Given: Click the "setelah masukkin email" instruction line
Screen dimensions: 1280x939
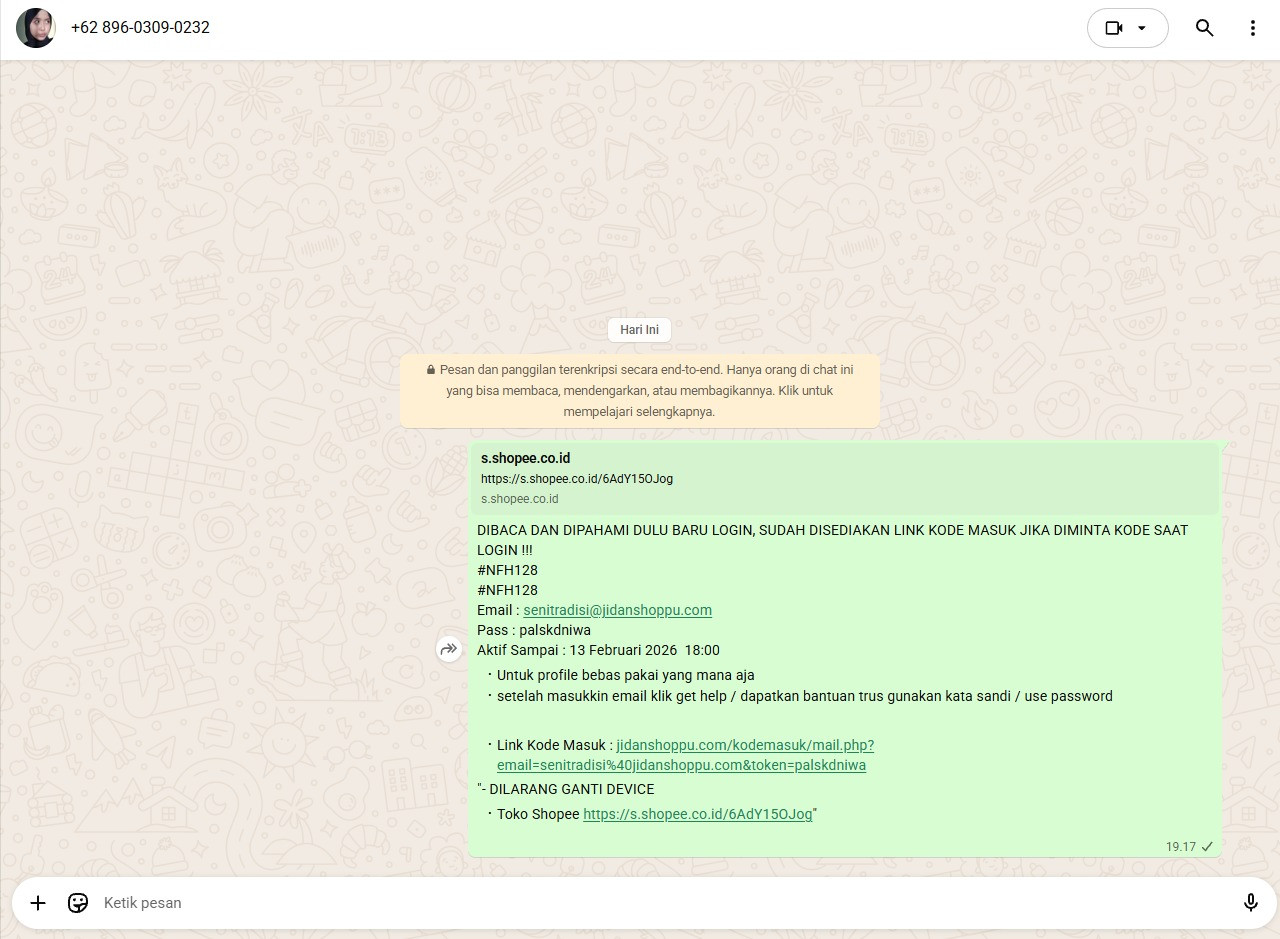Looking at the screenshot, I should click(x=805, y=696).
